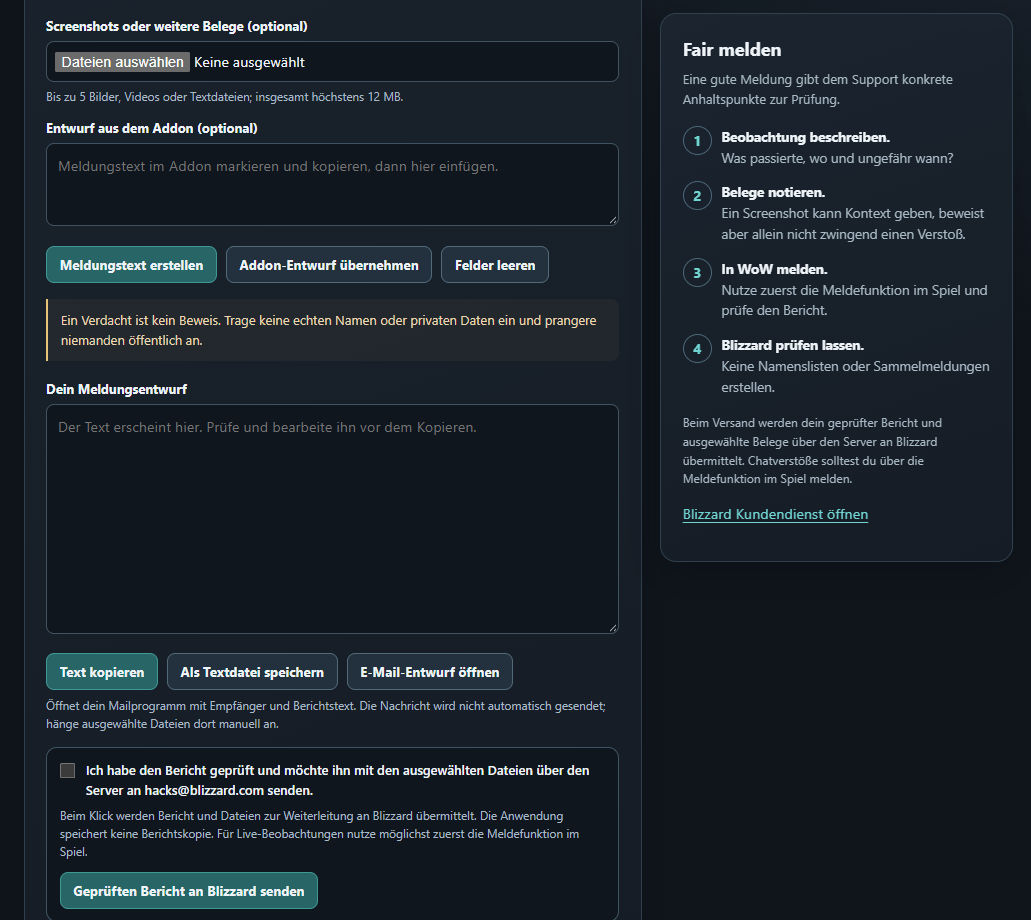Screen dimensions: 1031x920
Task: Clear fields with Felder leeren
Action: point(495,265)
